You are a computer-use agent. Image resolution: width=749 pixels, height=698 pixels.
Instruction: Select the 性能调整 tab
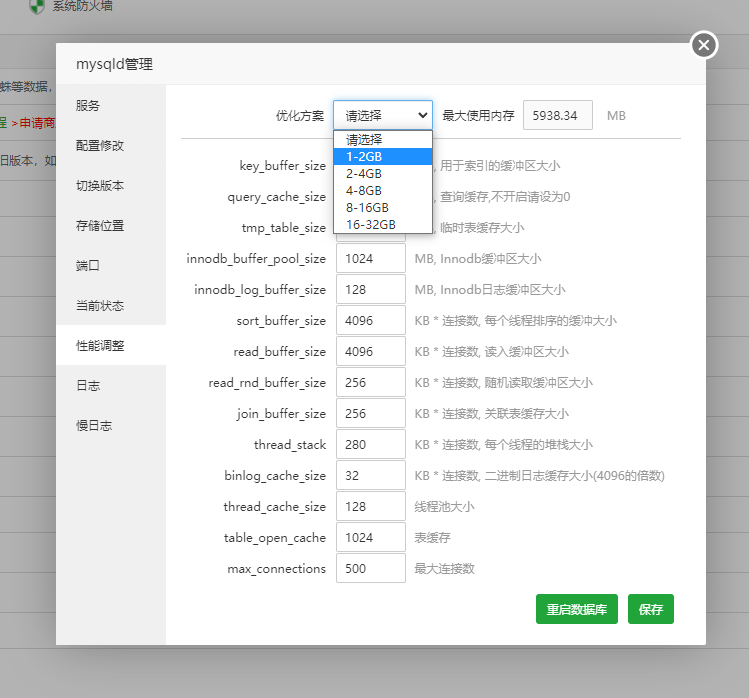click(x=111, y=345)
